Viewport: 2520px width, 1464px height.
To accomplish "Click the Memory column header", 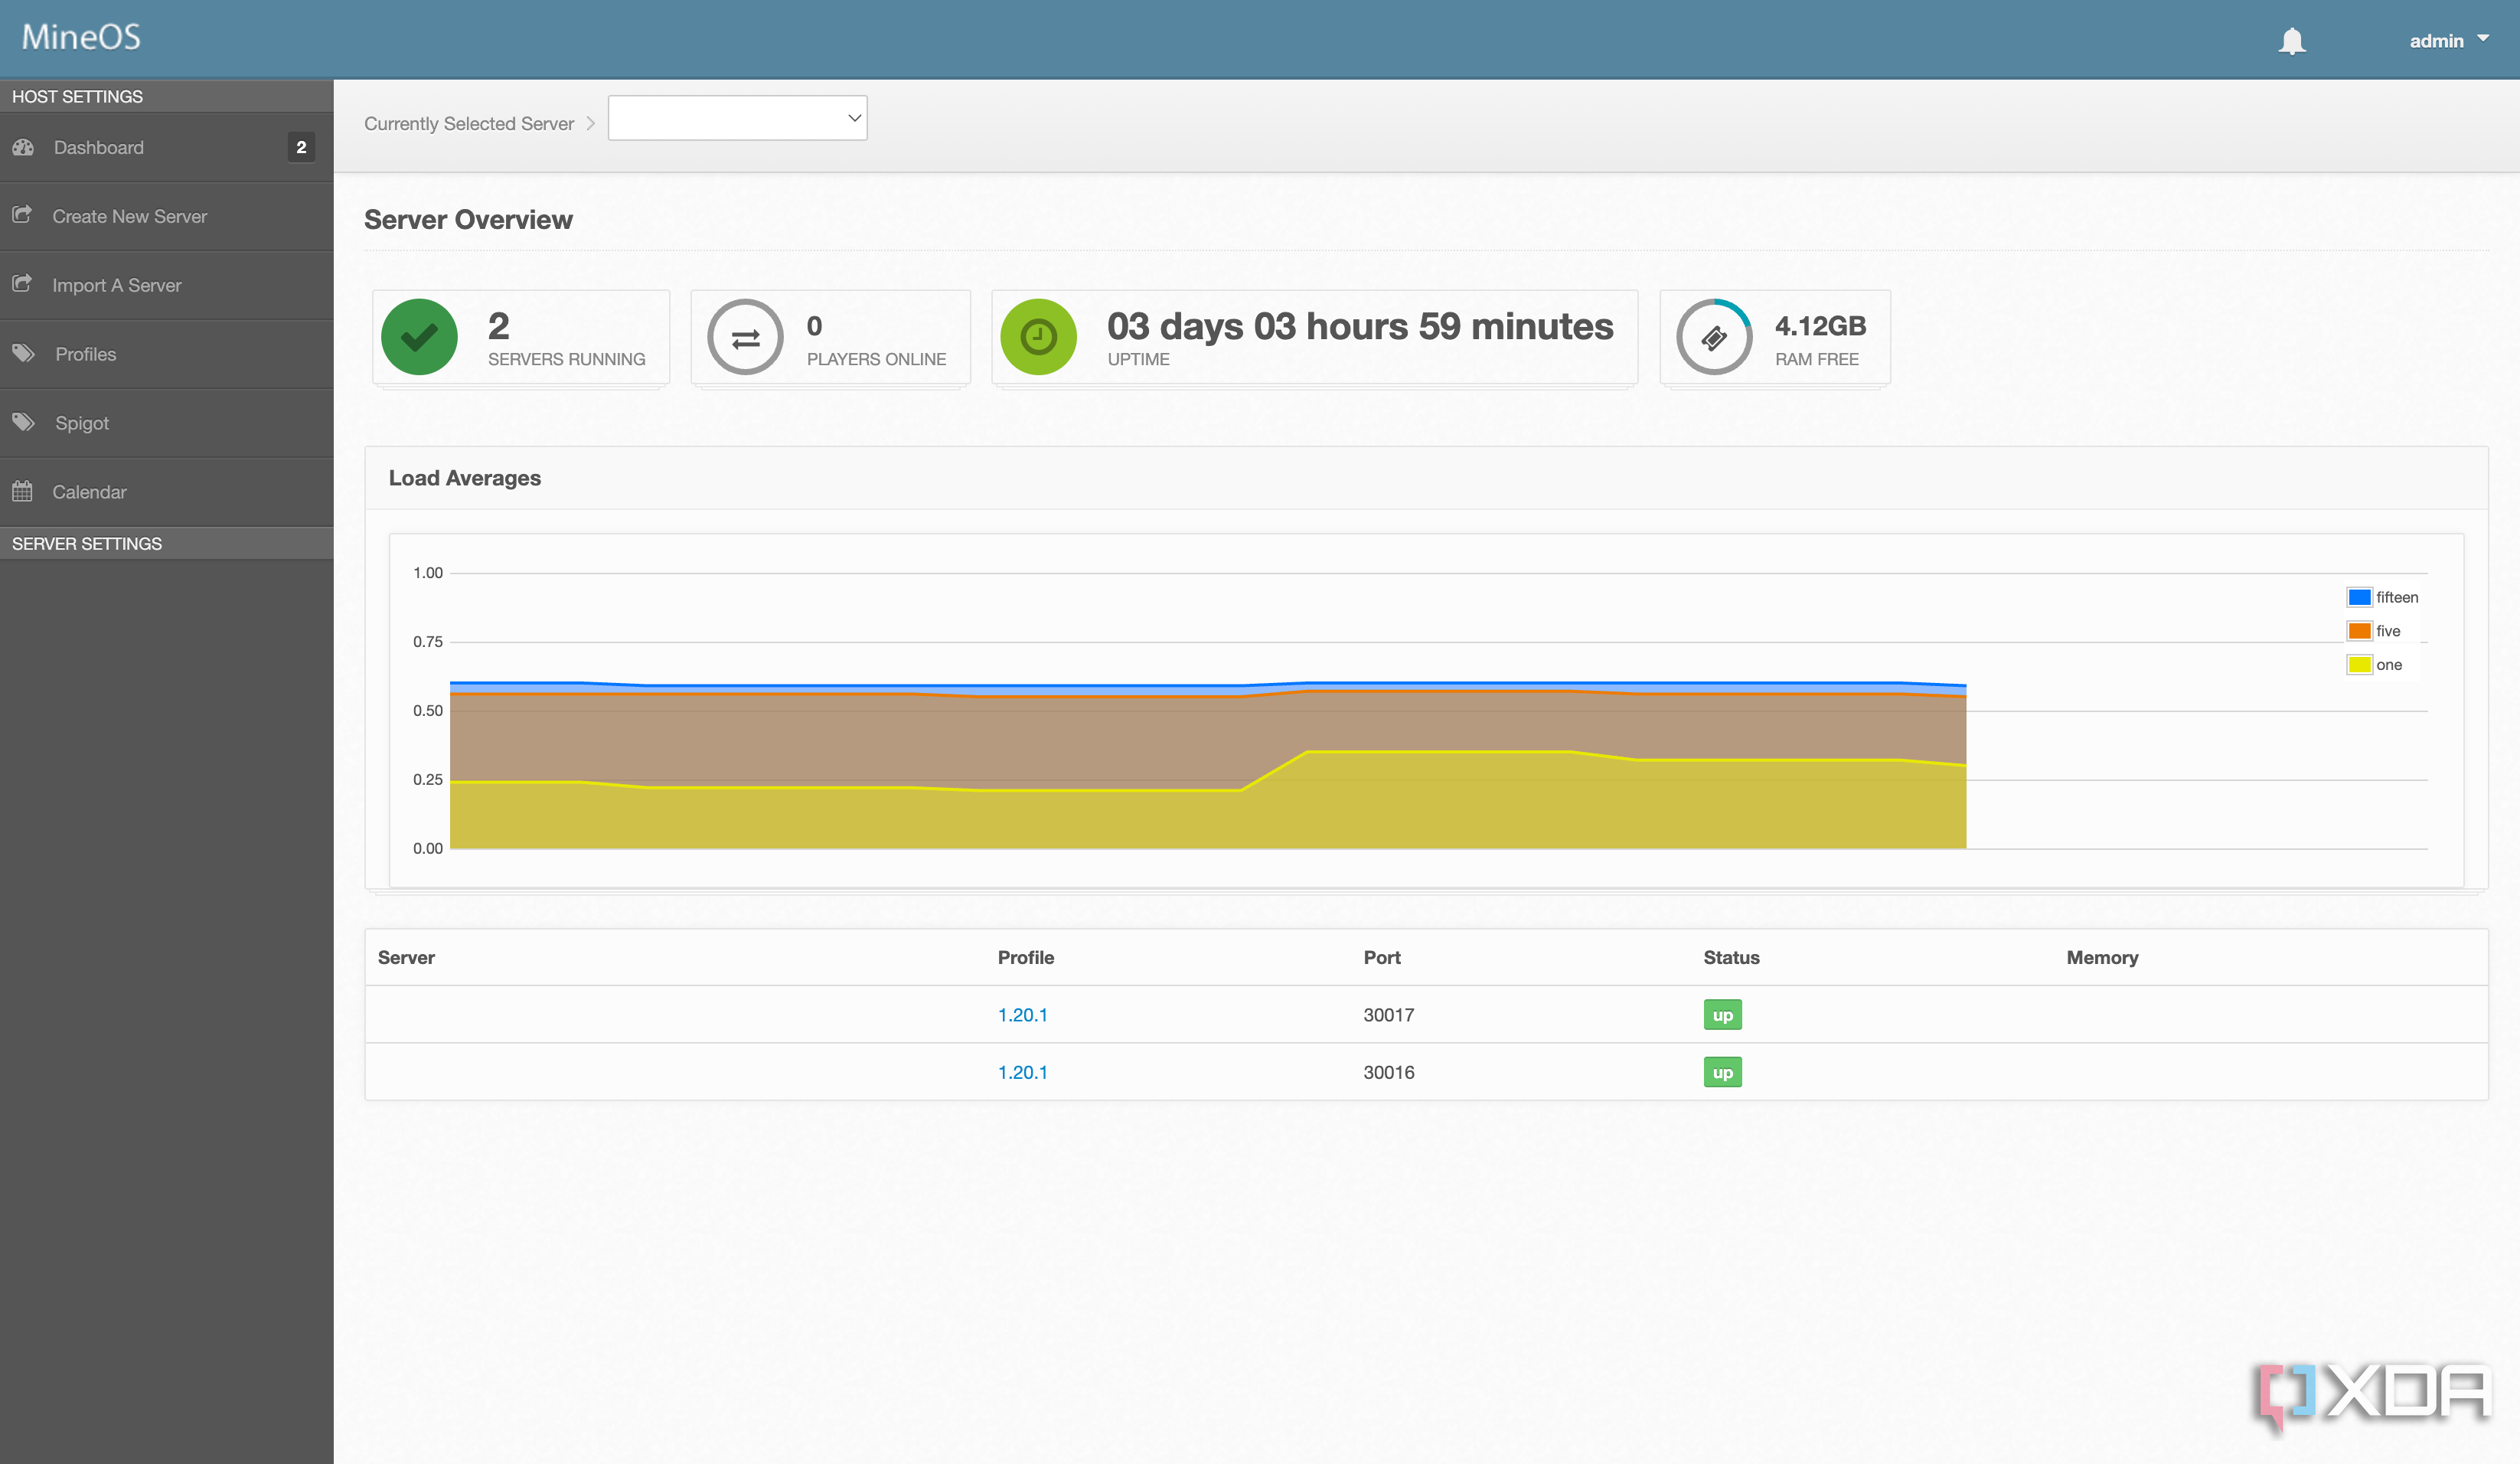I will click(x=2102, y=957).
